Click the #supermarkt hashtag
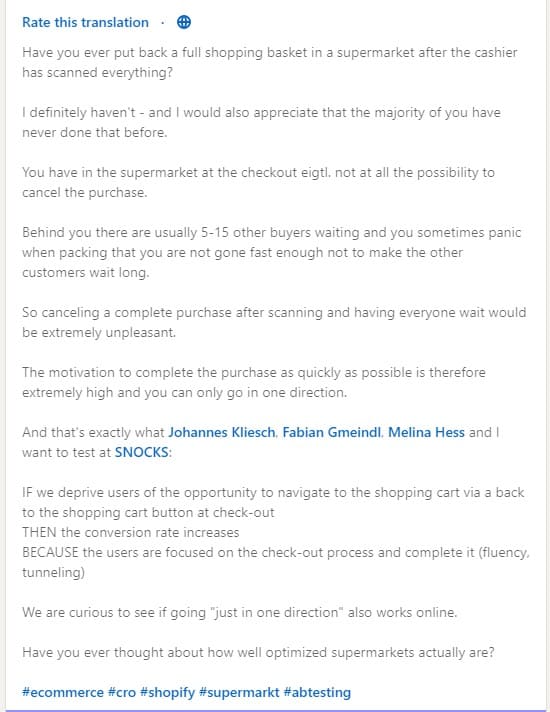 [239, 692]
